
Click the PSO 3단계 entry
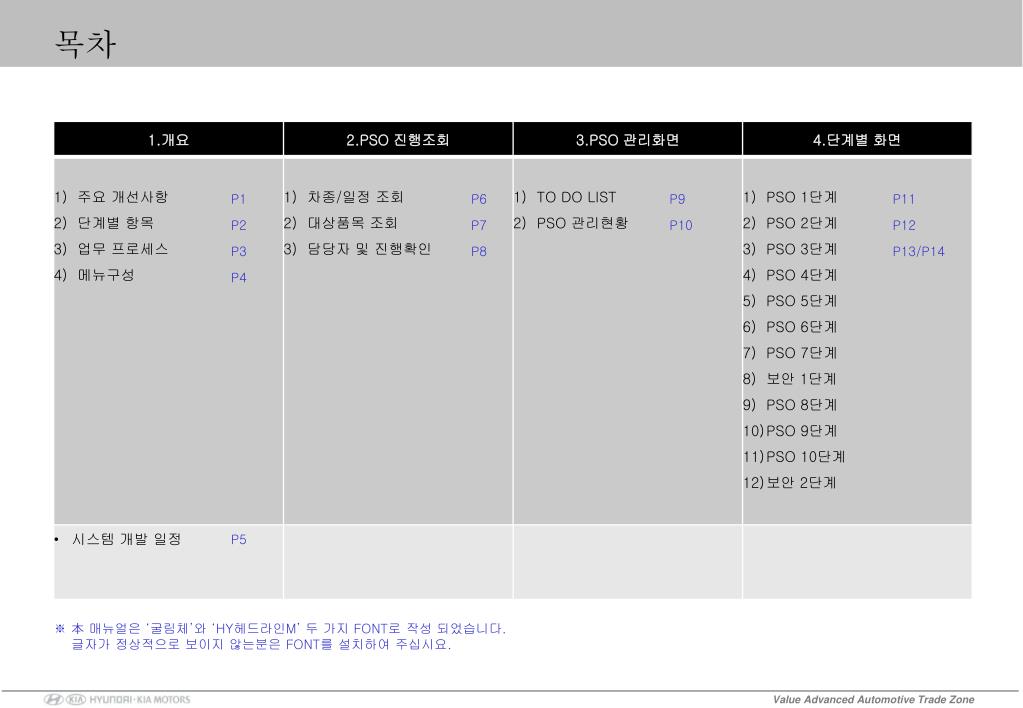click(x=801, y=249)
